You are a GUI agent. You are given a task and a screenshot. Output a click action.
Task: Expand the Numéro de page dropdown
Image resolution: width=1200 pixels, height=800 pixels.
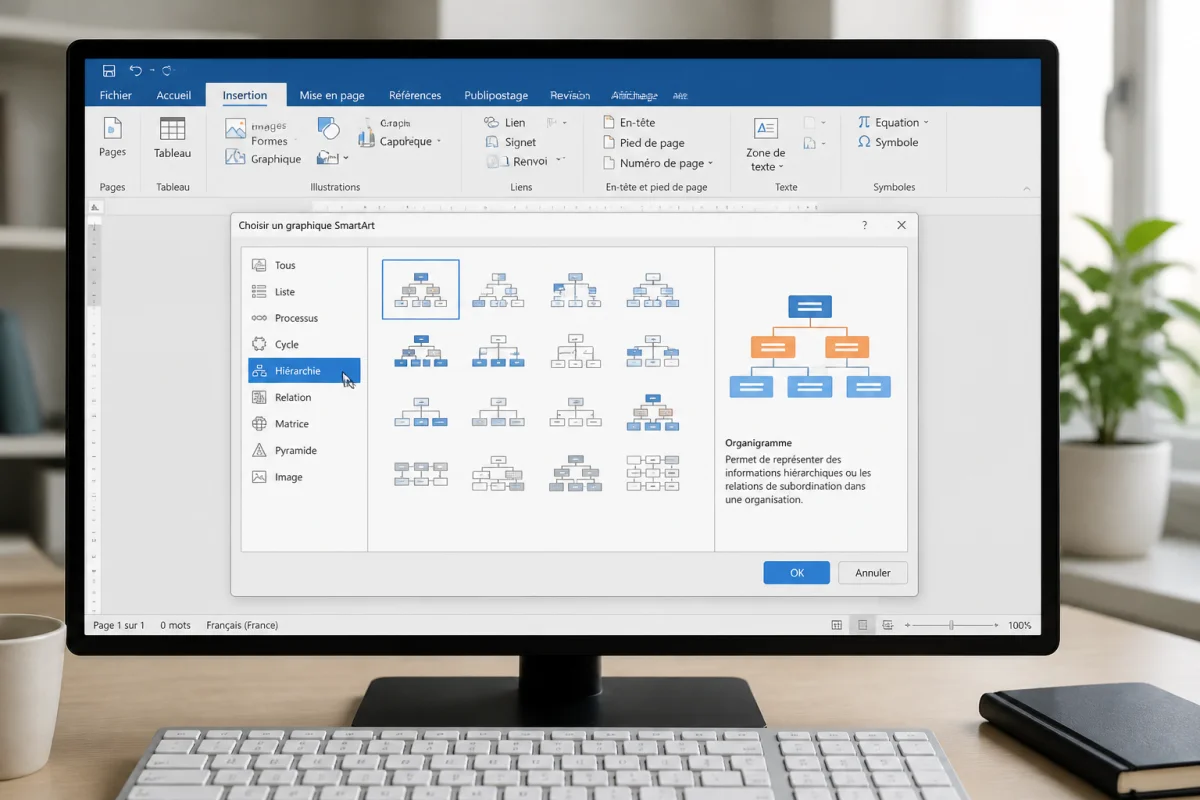pyautogui.click(x=711, y=163)
